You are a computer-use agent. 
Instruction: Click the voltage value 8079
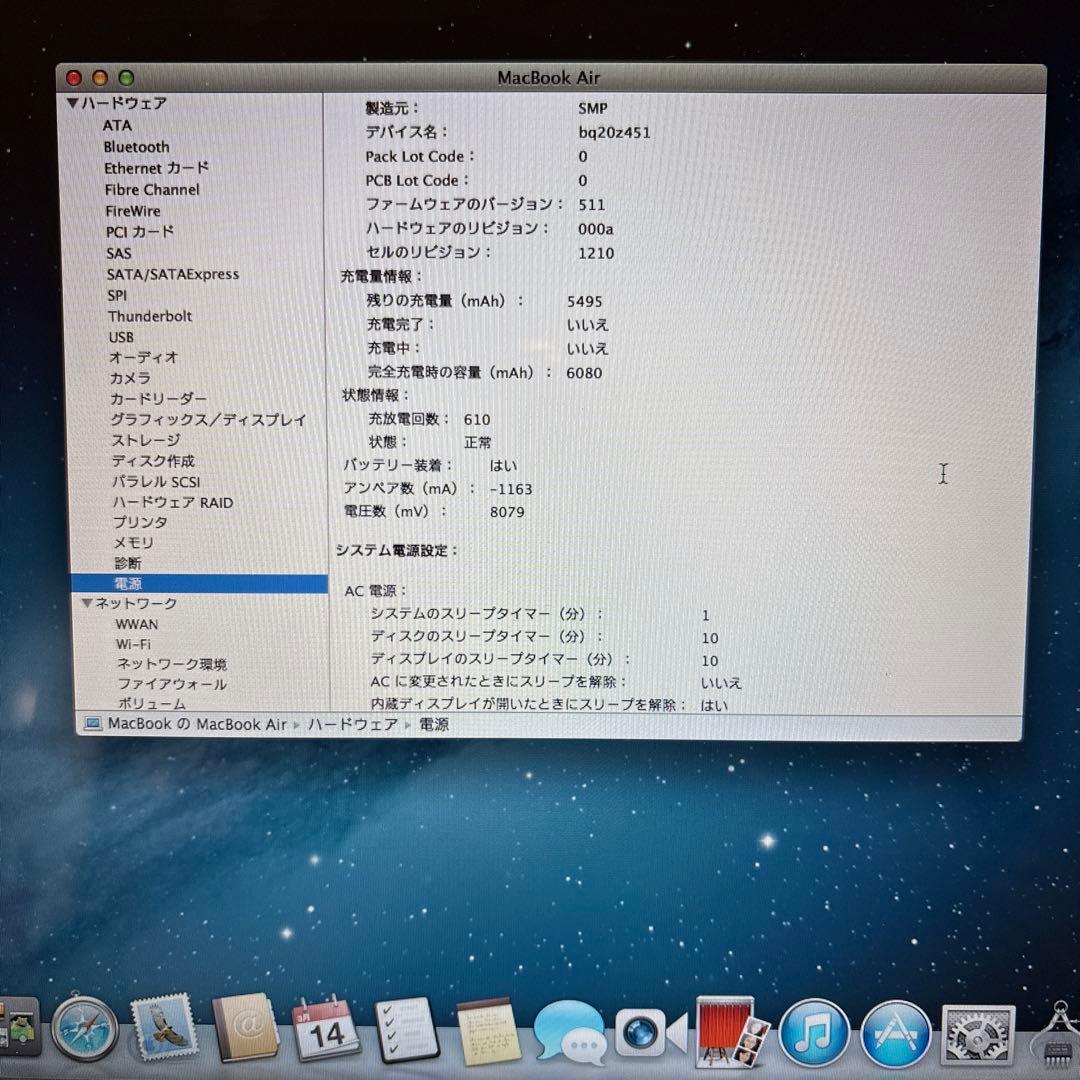(x=508, y=512)
